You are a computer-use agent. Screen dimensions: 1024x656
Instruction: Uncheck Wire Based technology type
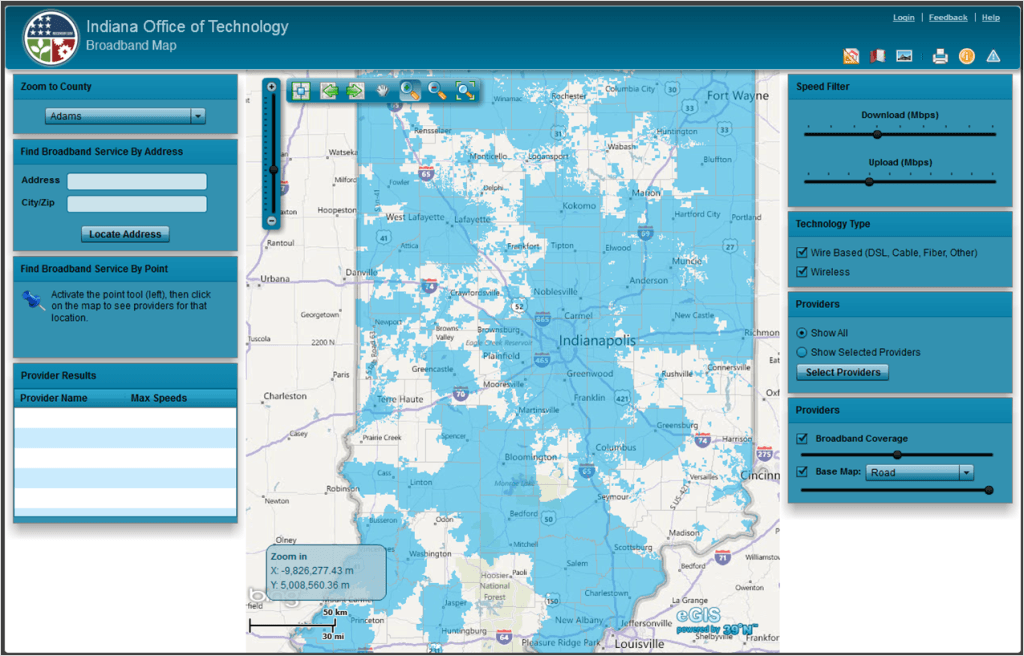click(x=802, y=252)
